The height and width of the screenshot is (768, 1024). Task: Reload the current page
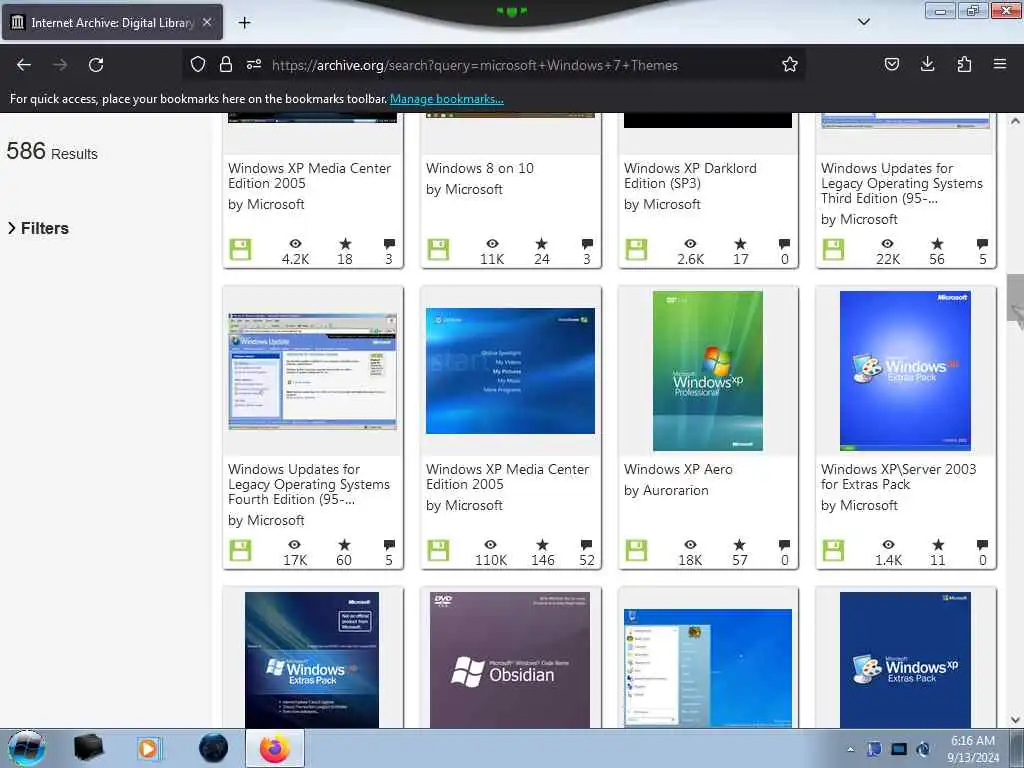point(96,65)
